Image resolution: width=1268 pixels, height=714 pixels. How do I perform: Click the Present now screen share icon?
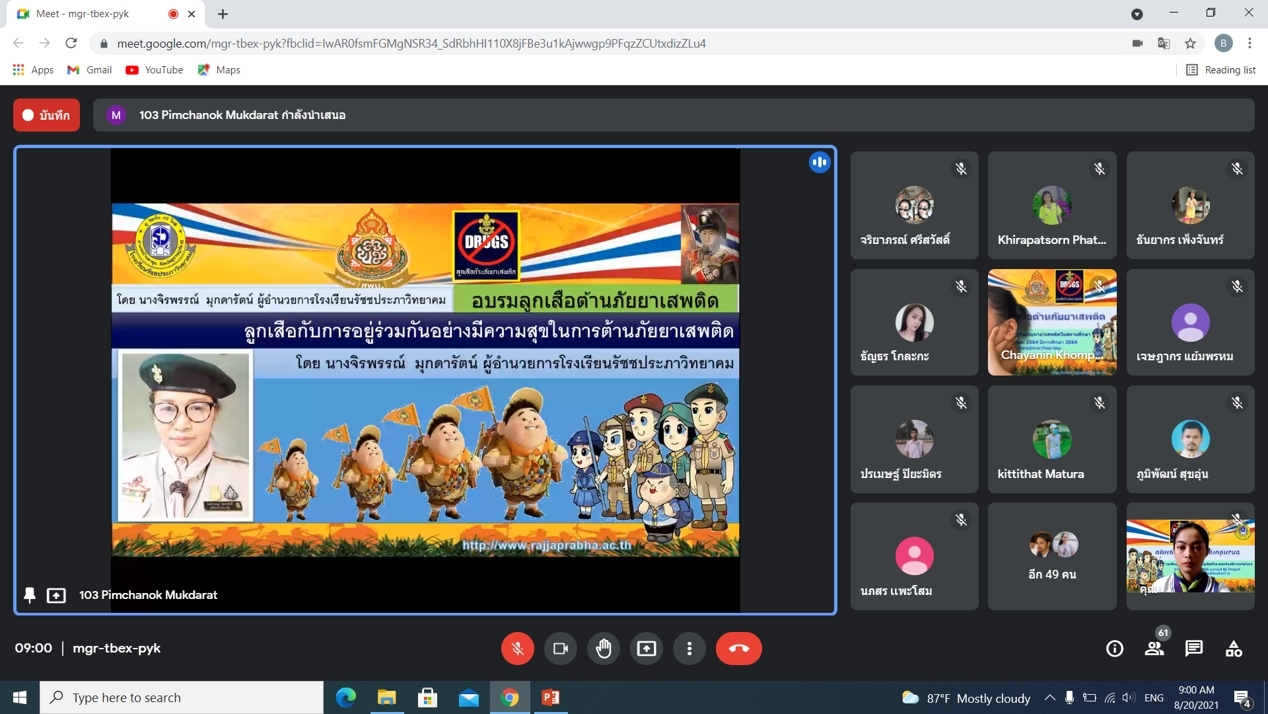(647, 648)
